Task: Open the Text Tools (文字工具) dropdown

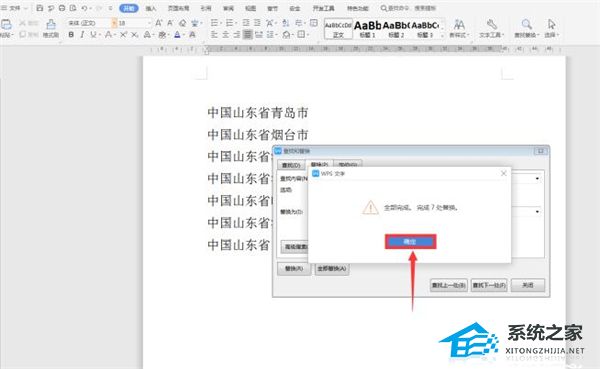Action: 492,28
